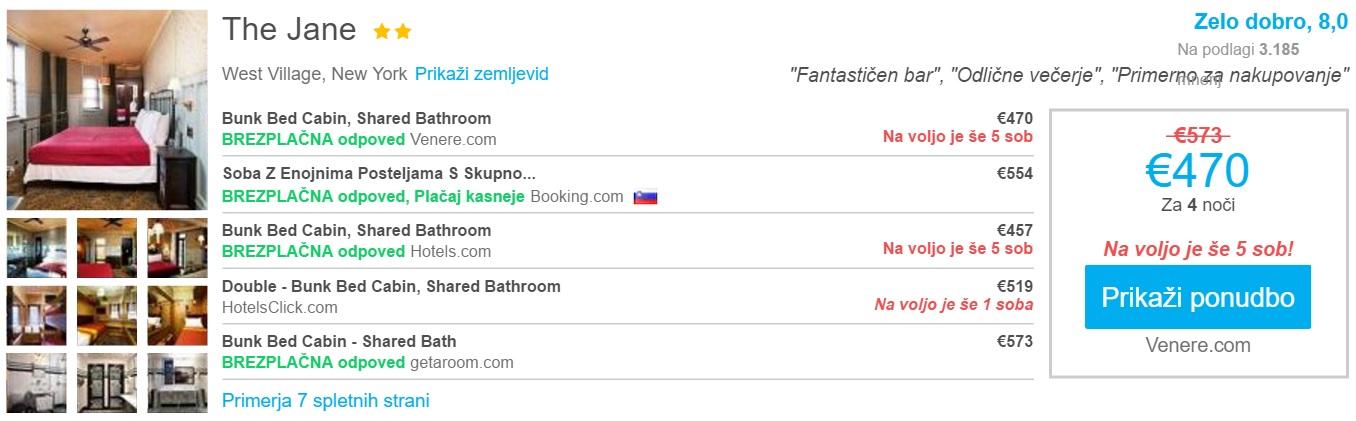Image resolution: width=1356 pixels, height=421 pixels.
Task: Open The Jane hotel title
Action: tap(289, 30)
